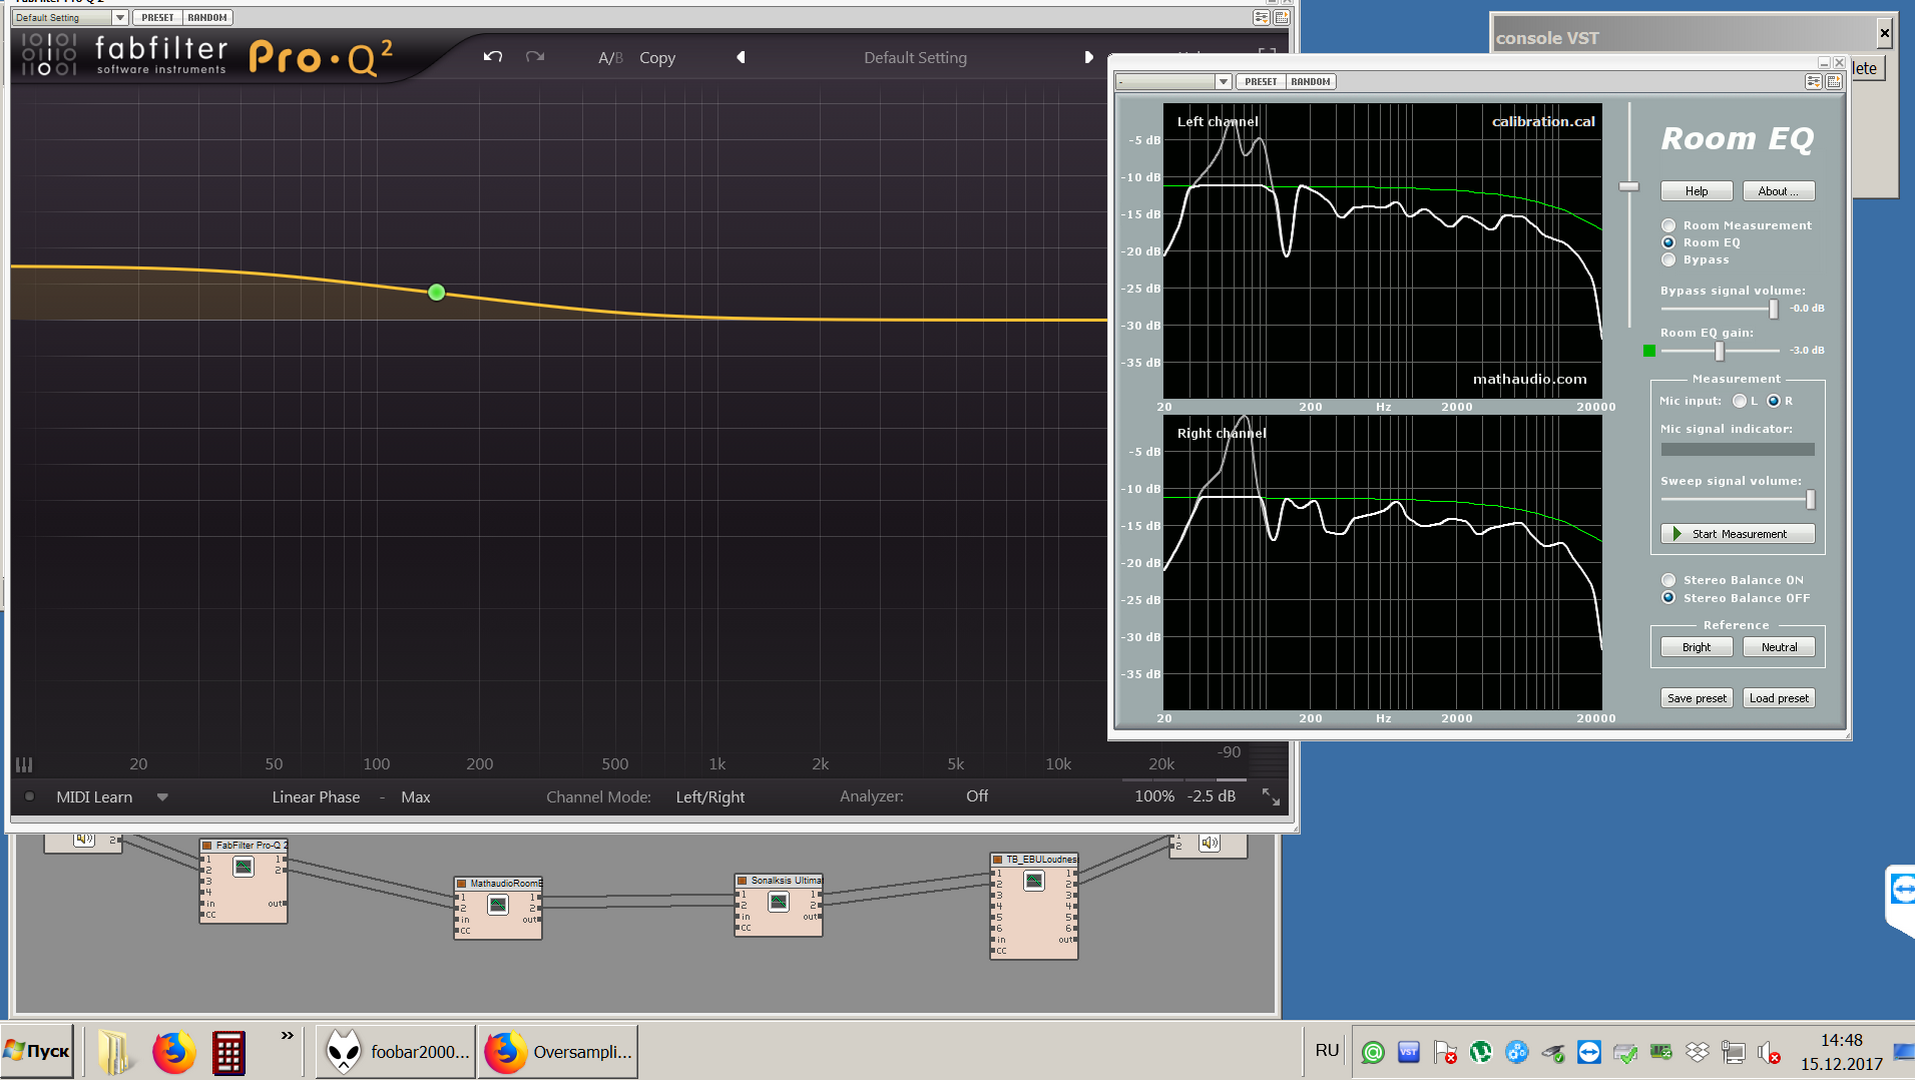Click the Sweep signal volume slider handle
1915x1080 pixels.
pos(1810,499)
